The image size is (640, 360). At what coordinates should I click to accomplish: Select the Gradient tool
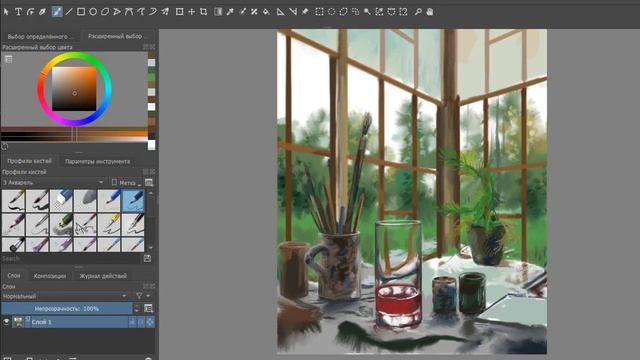pos(218,12)
